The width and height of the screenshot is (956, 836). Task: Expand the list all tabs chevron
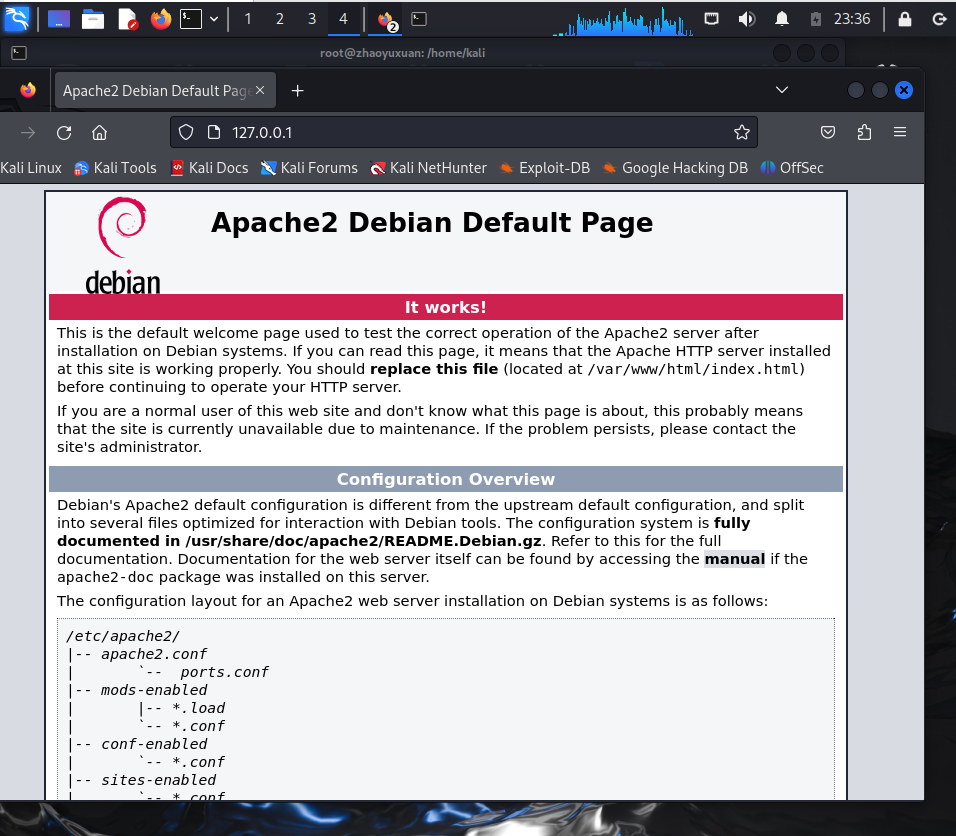781,91
